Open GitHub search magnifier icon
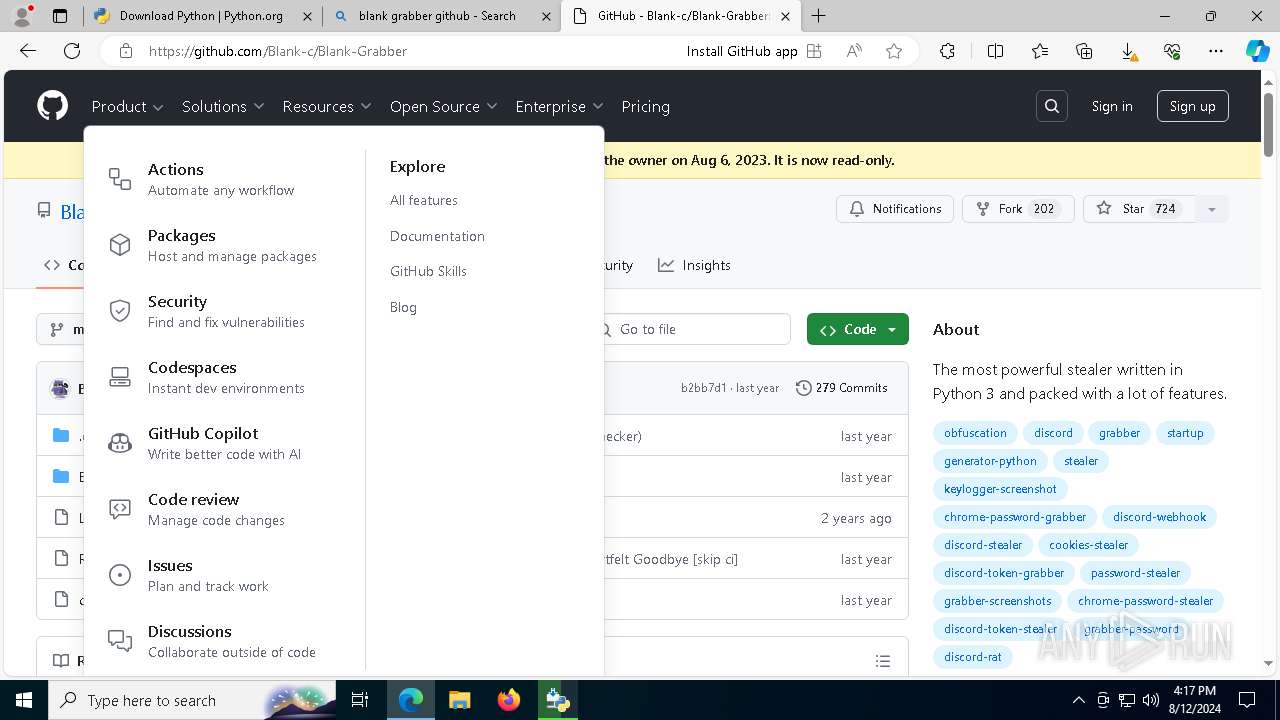 (1052, 106)
